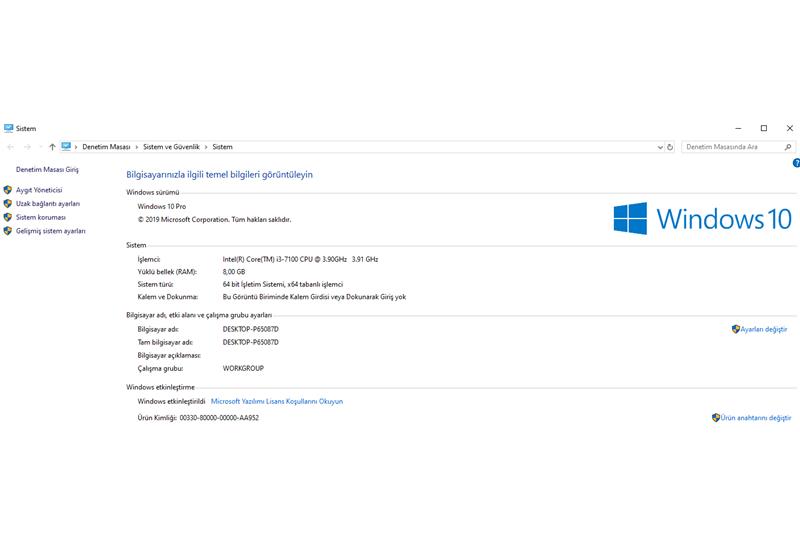Click shield icon beside Ayarları değiştir
Screen dimensions: 800x558
735,329
